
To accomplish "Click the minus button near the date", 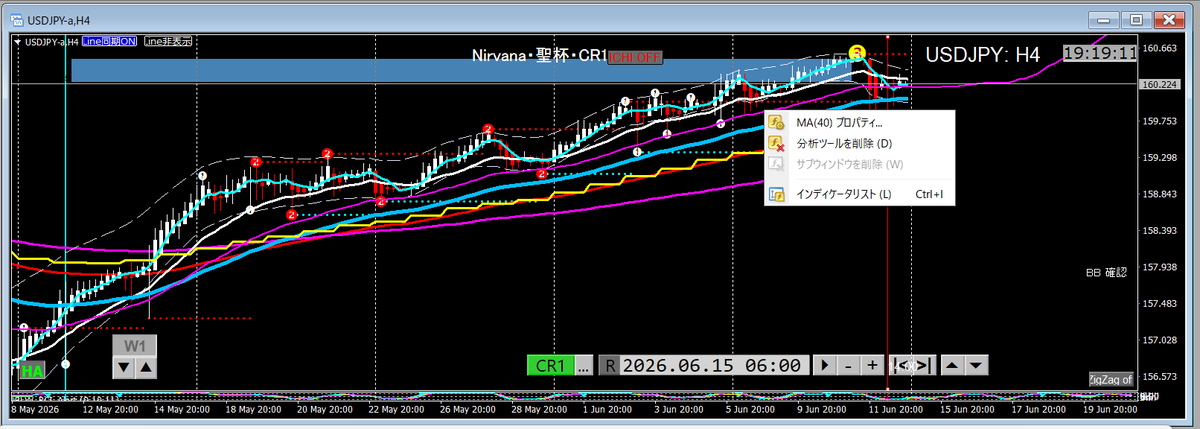I will 848,365.
